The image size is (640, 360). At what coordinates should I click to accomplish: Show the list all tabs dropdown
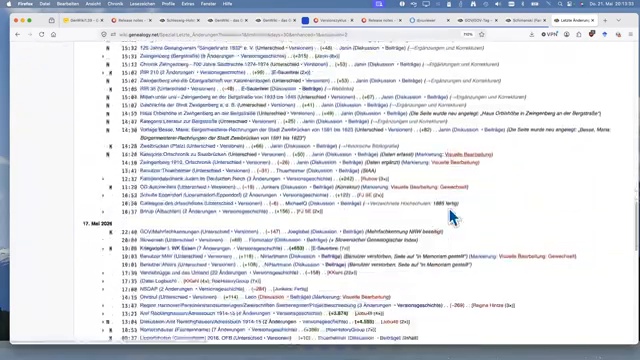click(619, 20)
